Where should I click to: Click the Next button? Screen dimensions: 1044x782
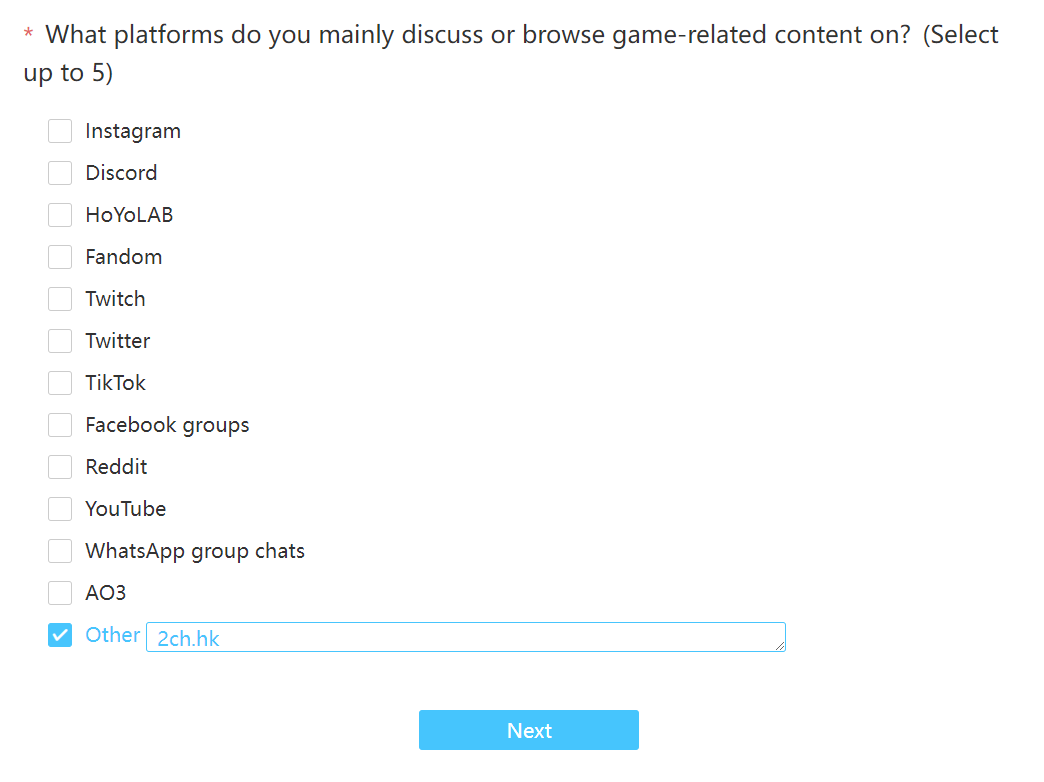[529, 730]
